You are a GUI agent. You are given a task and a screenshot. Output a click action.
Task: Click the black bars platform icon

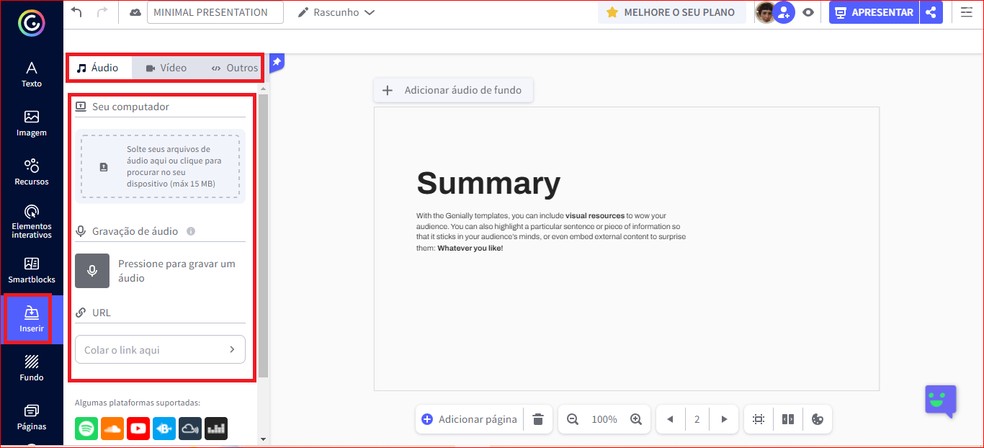[x=216, y=428]
